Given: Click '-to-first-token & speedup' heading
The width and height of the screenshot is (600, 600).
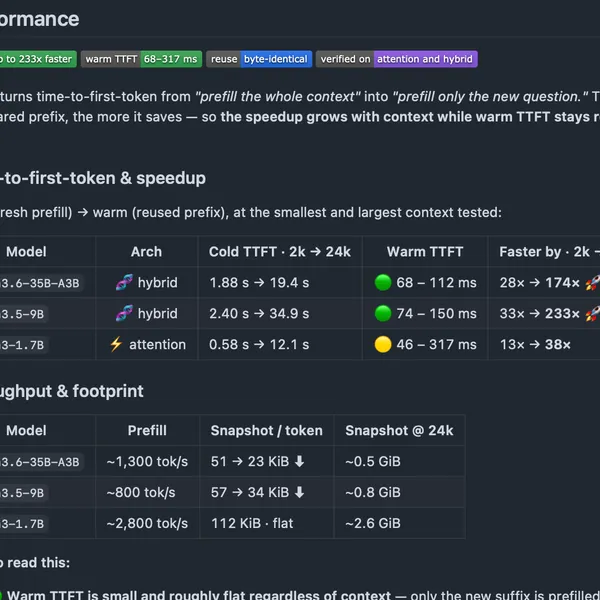Looking at the screenshot, I should tap(103, 178).
